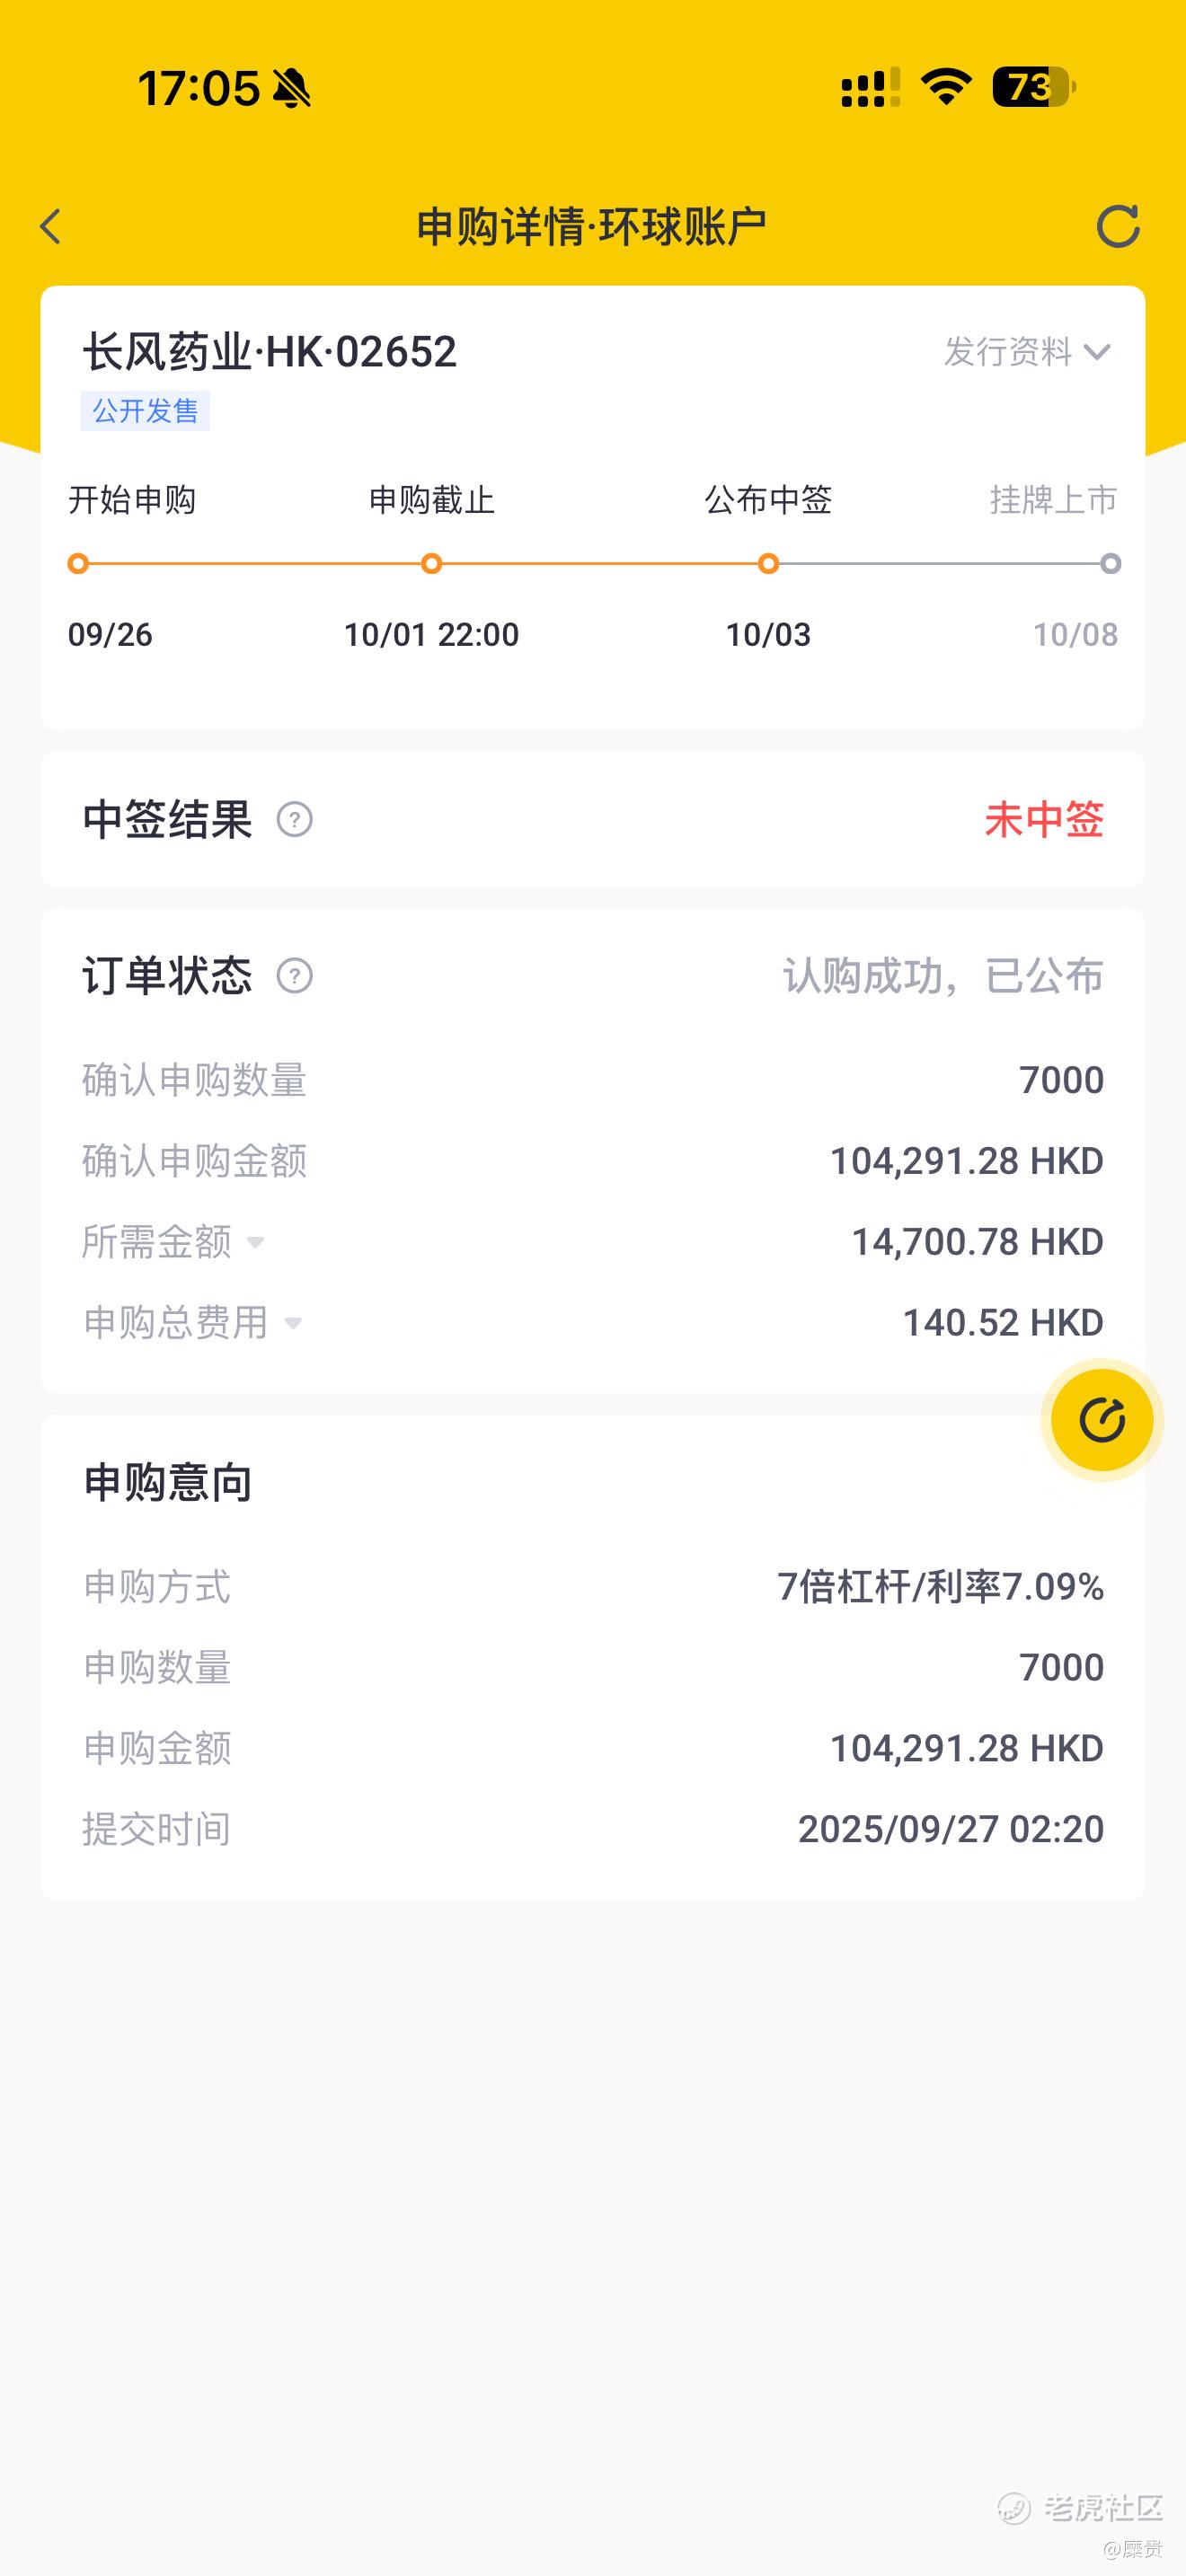Tap the battery indicator in status bar
This screenshot has height=2576, width=1186.
coord(1034,88)
